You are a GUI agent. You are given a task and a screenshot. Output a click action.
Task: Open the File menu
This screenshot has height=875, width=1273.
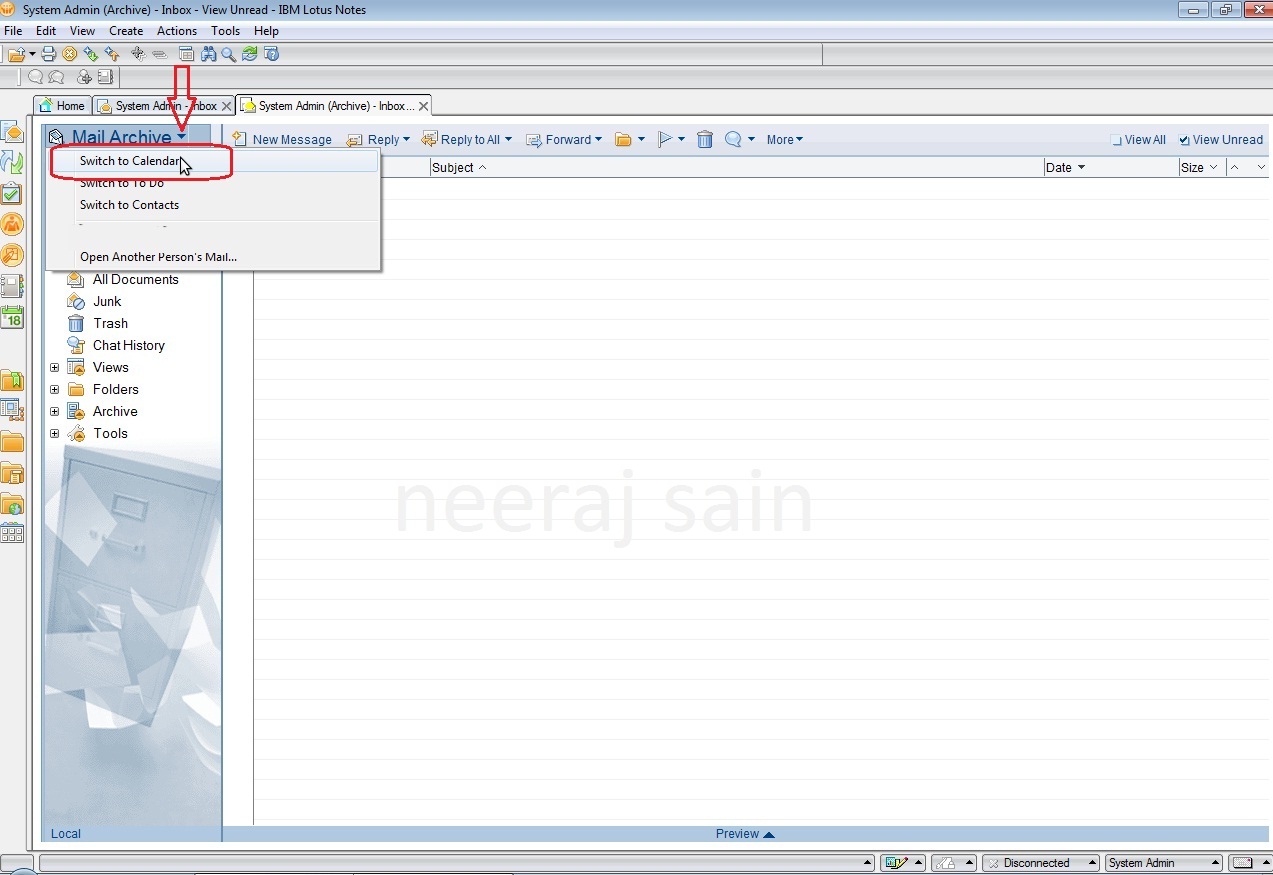(x=13, y=31)
